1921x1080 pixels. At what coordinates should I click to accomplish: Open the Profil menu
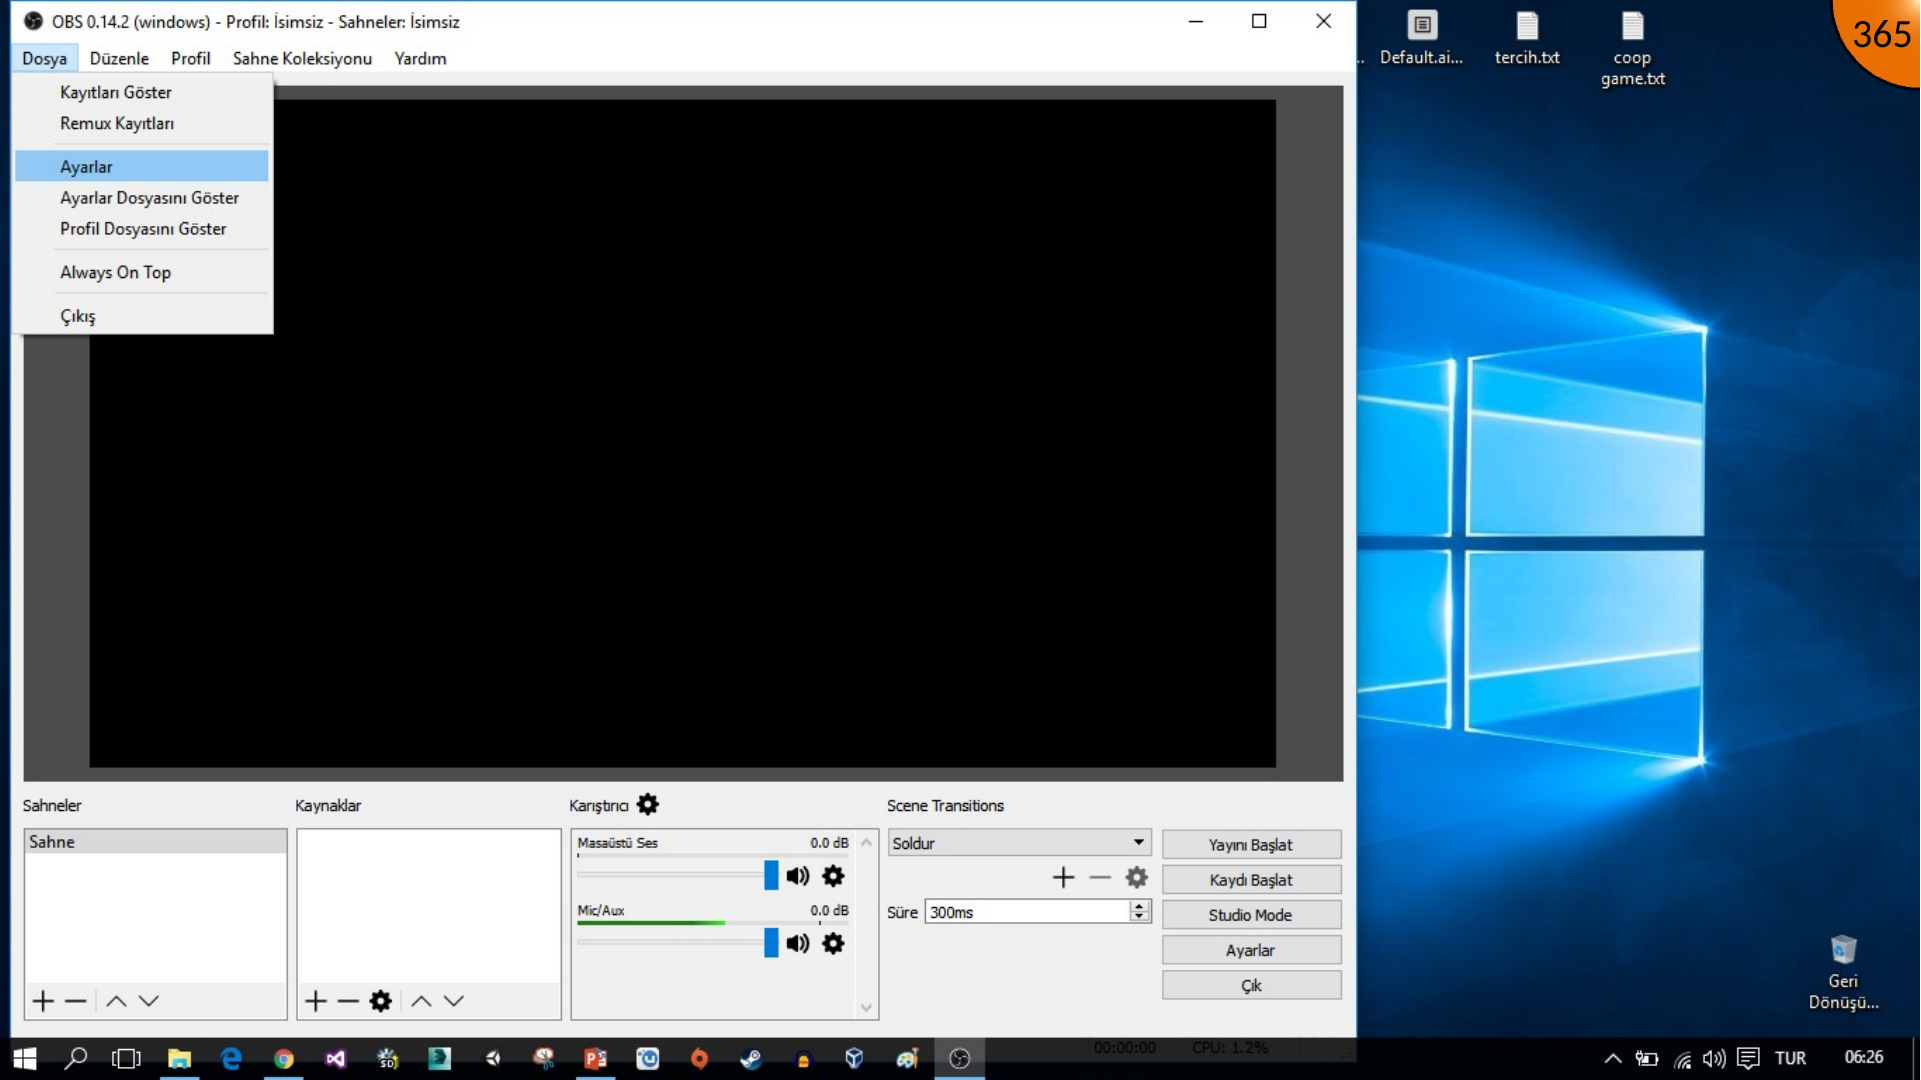pos(190,58)
